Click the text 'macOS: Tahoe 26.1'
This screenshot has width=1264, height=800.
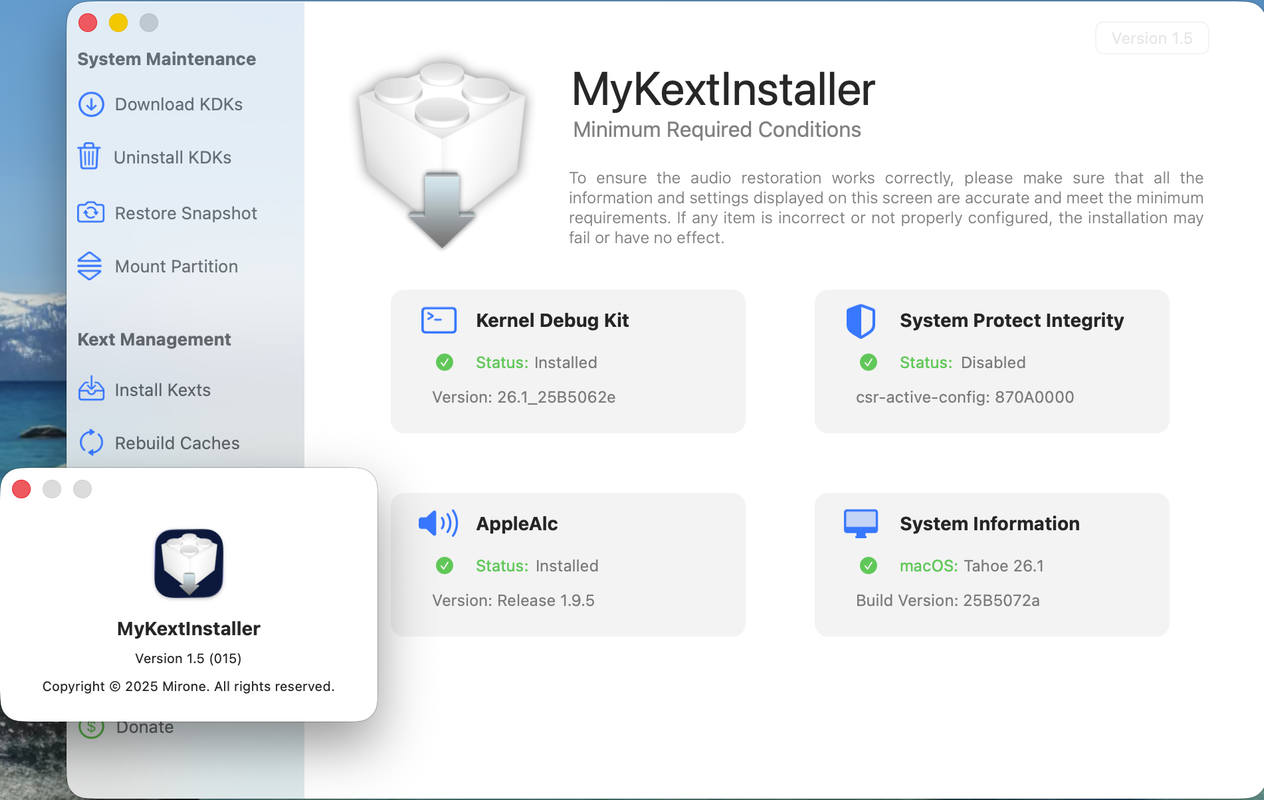[972, 566]
